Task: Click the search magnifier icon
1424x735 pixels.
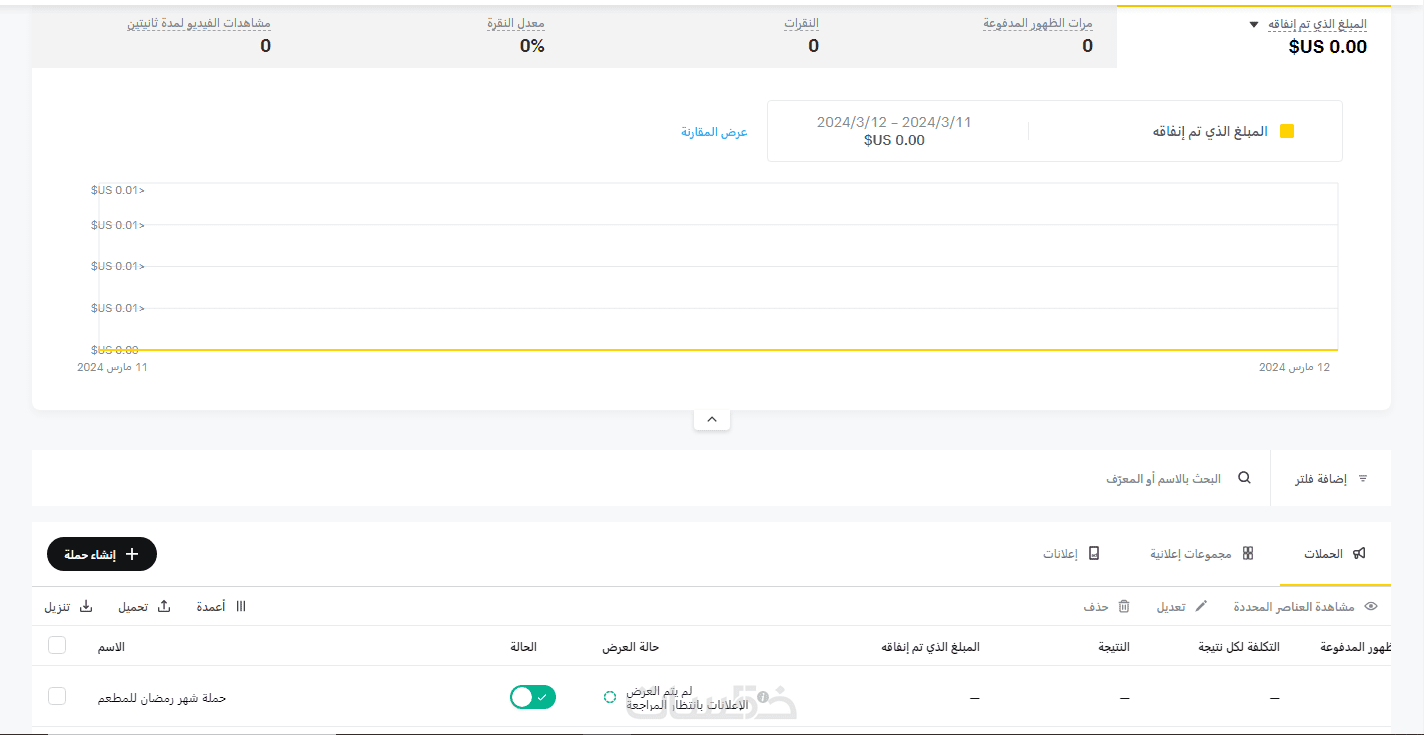Action: pos(1244,478)
